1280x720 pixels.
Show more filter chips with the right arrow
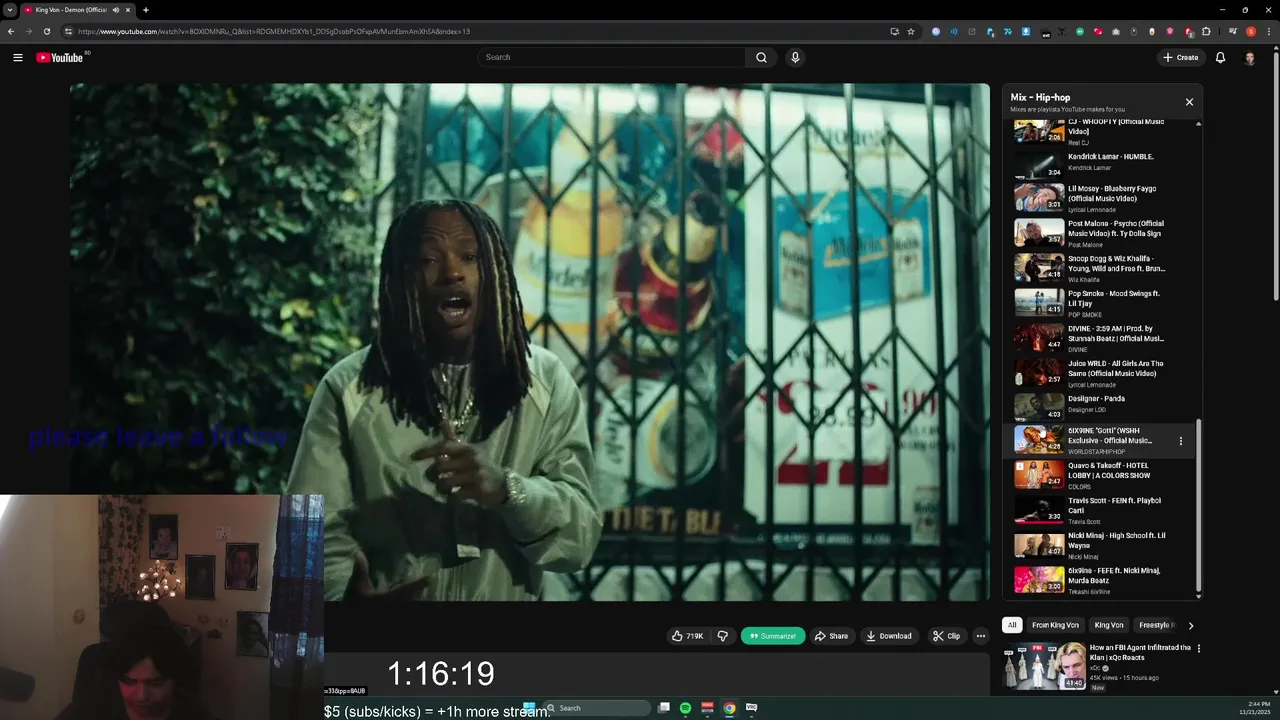coord(1190,625)
